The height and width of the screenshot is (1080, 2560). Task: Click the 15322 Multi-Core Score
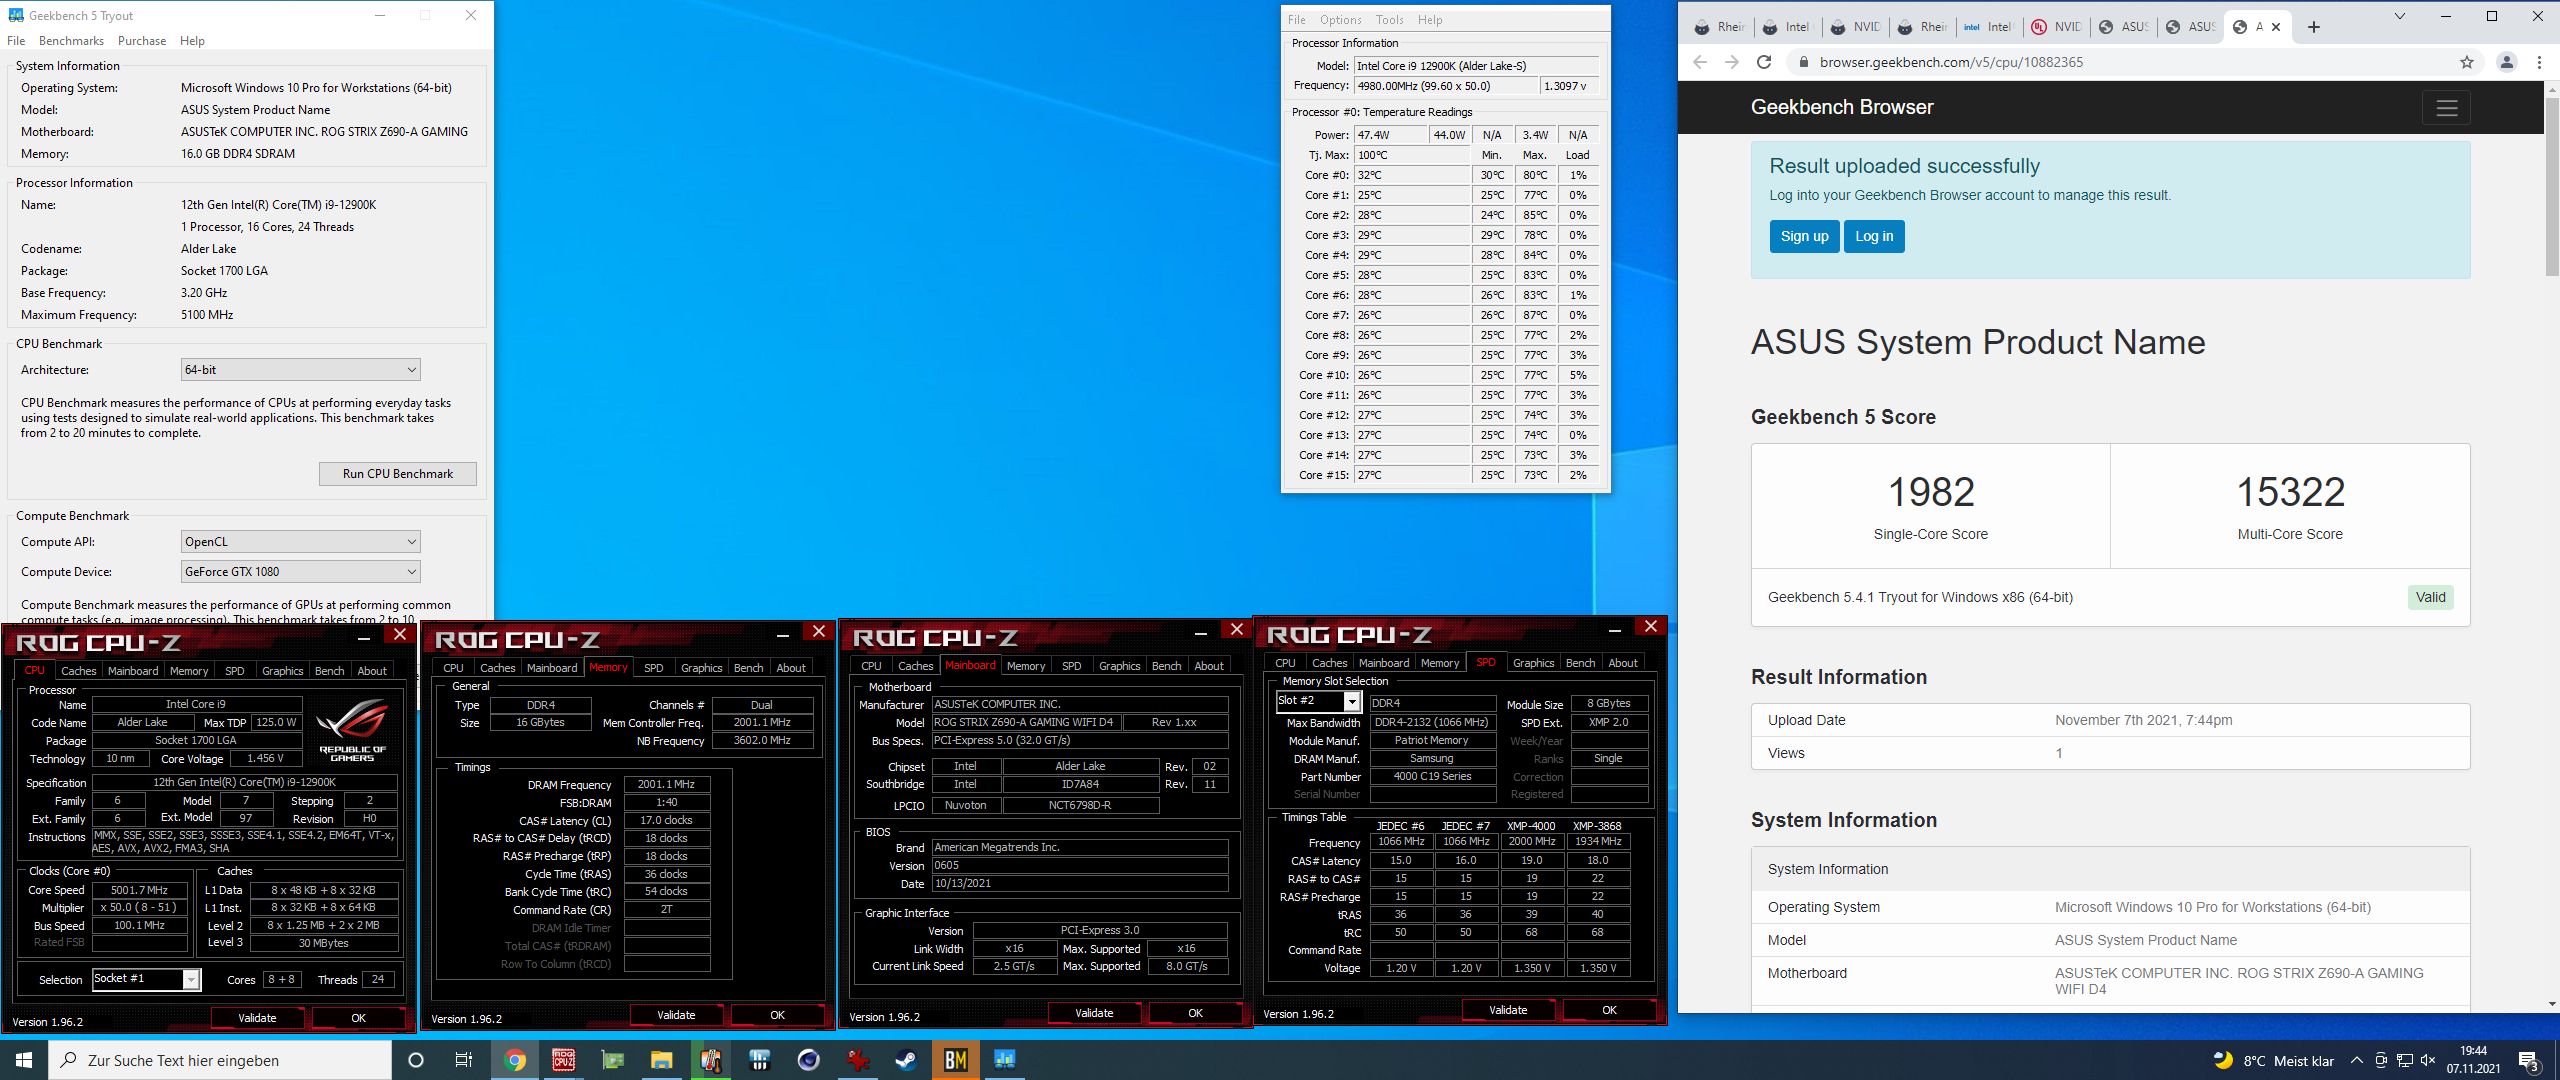coord(2290,492)
